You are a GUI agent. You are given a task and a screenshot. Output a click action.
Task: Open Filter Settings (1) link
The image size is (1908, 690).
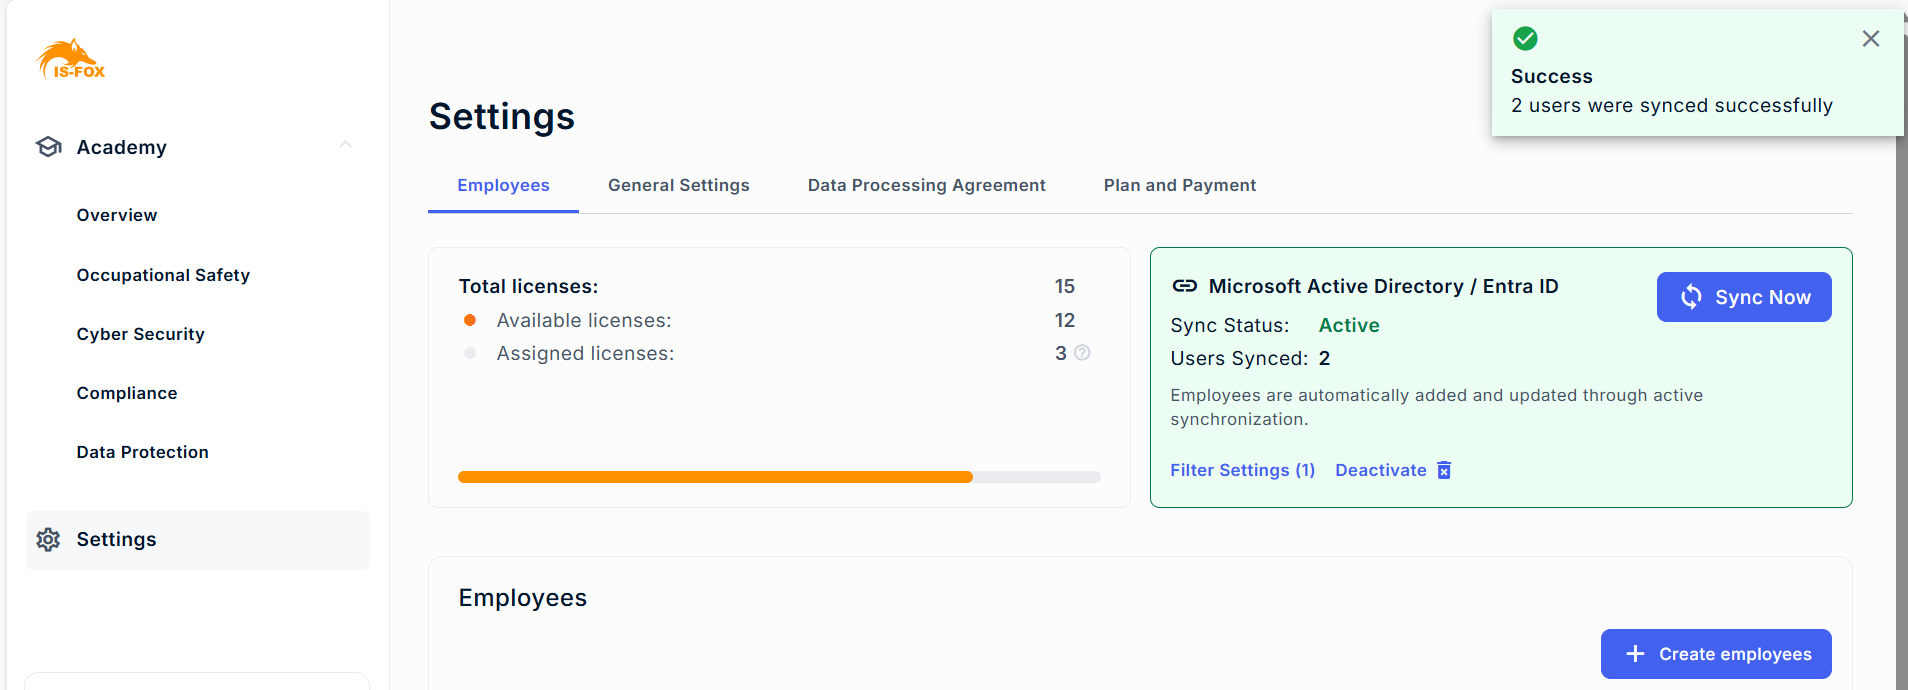point(1242,470)
